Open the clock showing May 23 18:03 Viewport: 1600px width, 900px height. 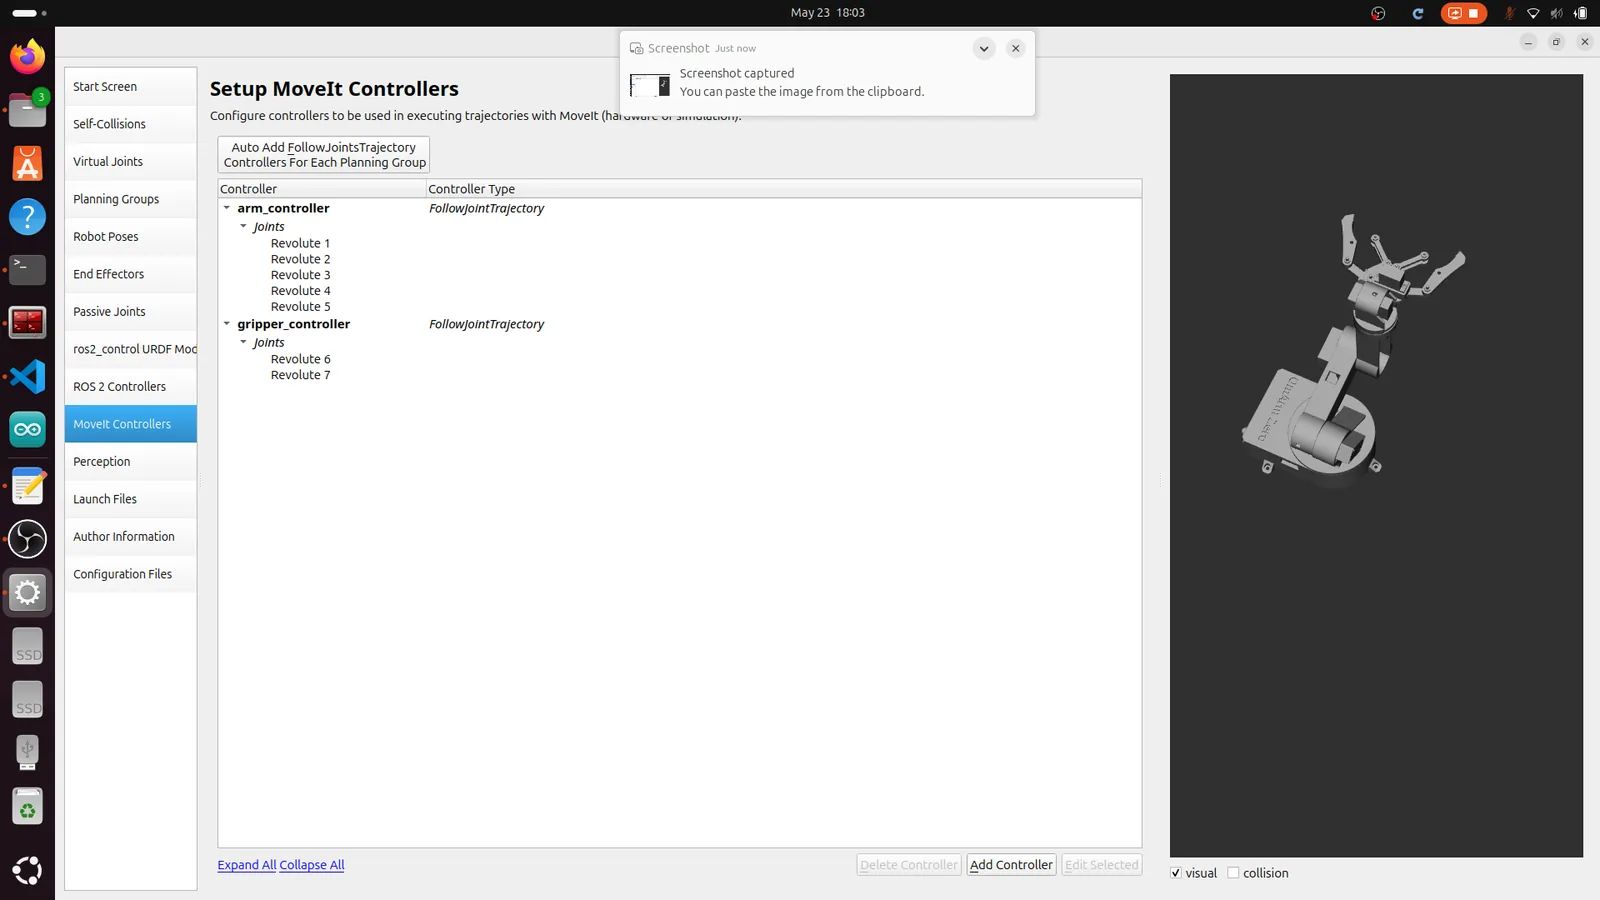pos(827,13)
